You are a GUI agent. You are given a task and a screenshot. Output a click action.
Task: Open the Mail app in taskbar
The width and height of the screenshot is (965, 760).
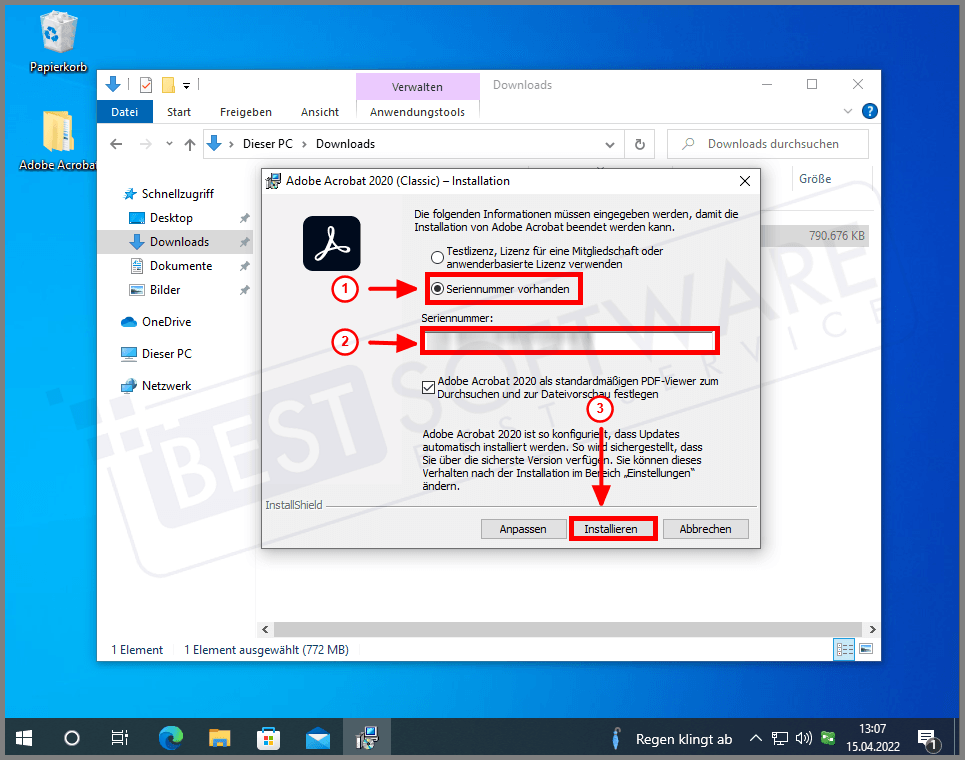click(x=317, y=739)
